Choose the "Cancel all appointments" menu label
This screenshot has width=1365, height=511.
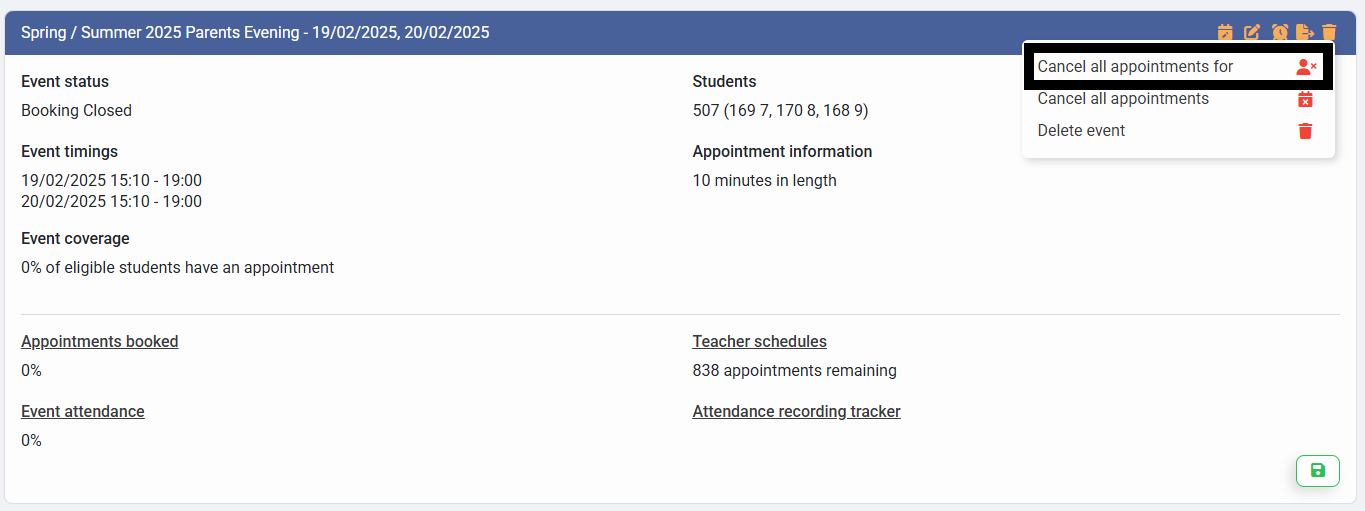(1123, 99)
